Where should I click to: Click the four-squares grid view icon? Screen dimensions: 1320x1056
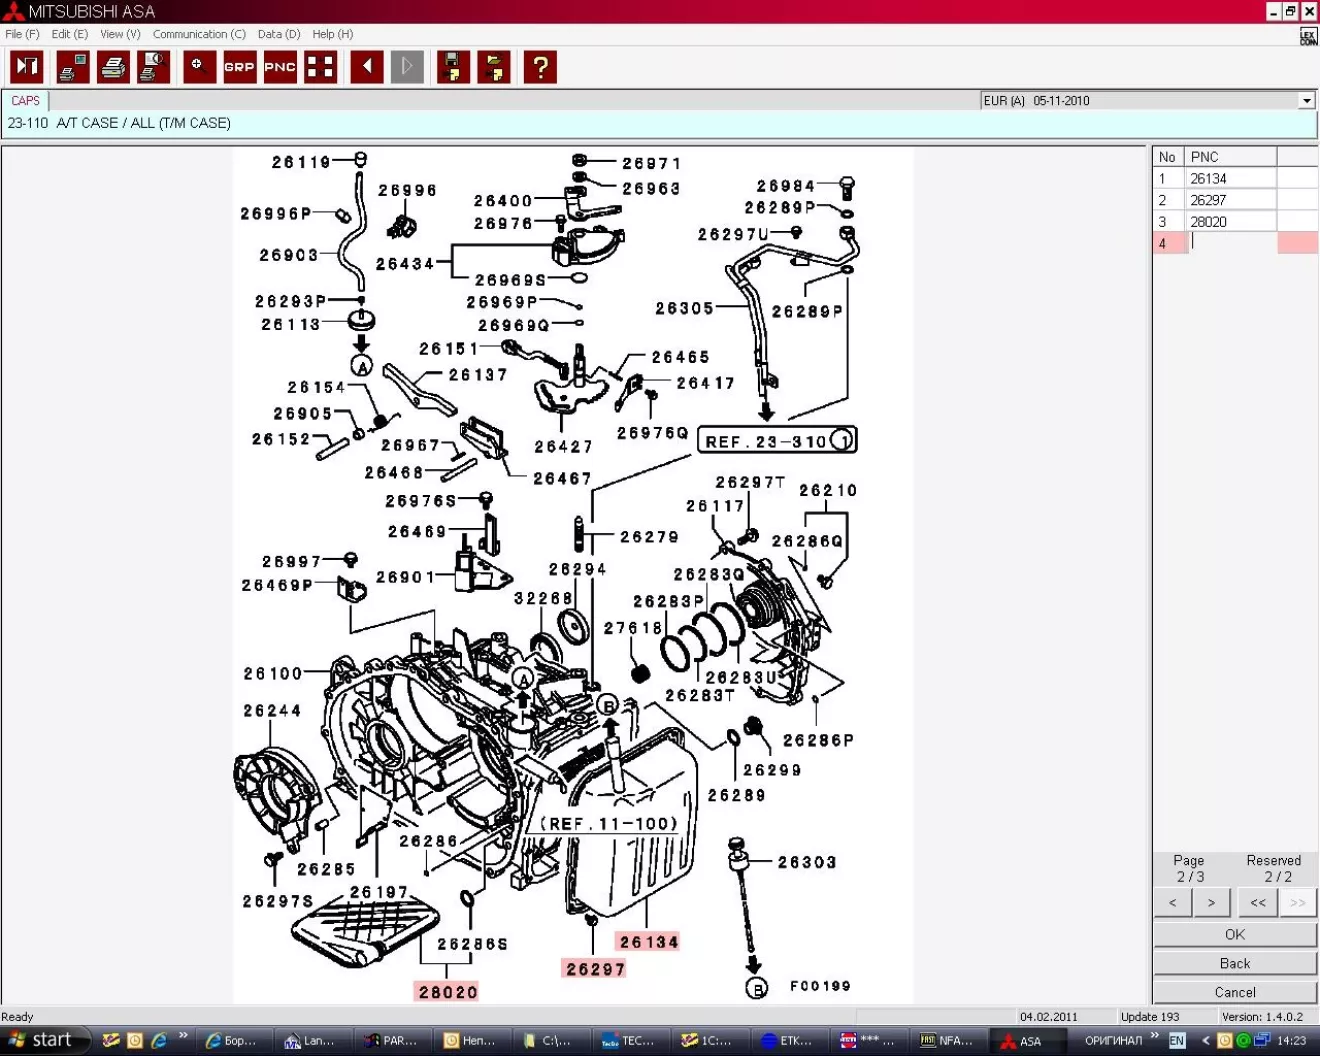point(320,67)
